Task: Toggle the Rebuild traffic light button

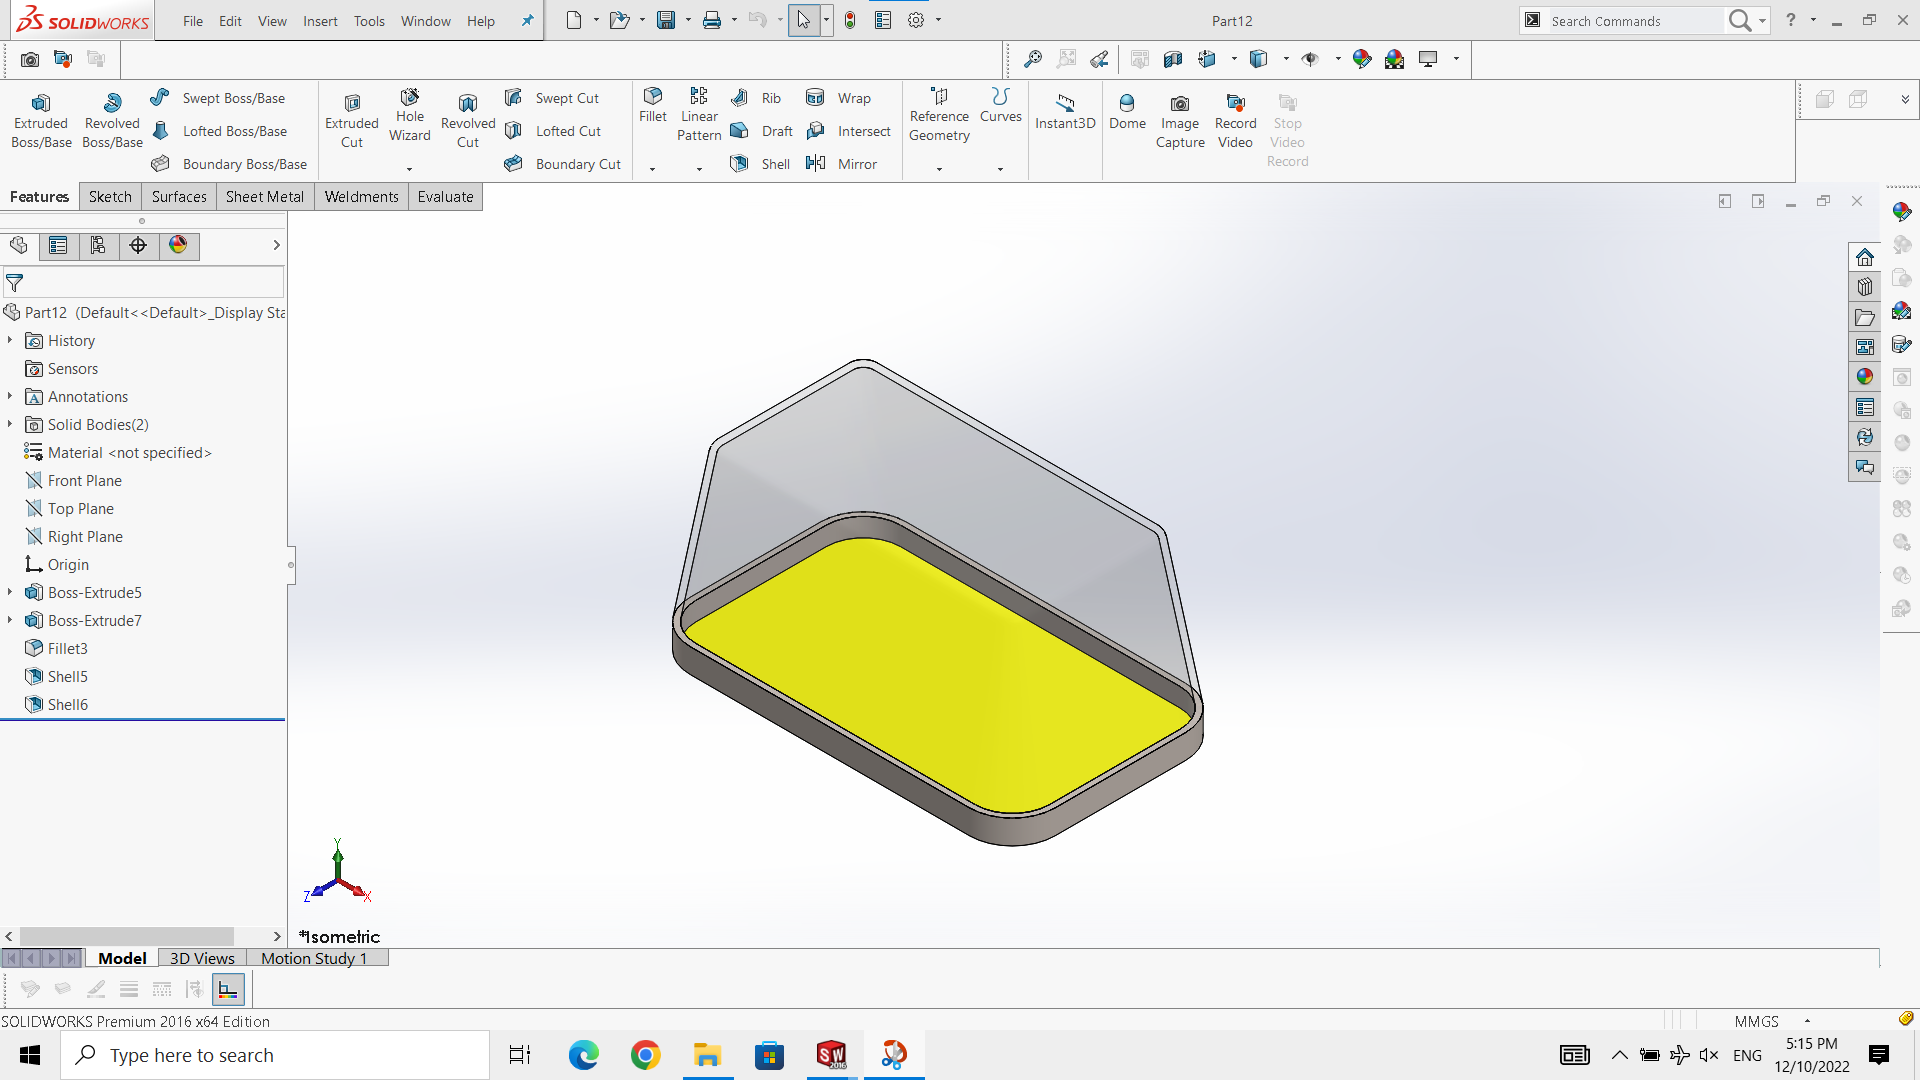Action: pyautogui.click(x=850, y=20)
